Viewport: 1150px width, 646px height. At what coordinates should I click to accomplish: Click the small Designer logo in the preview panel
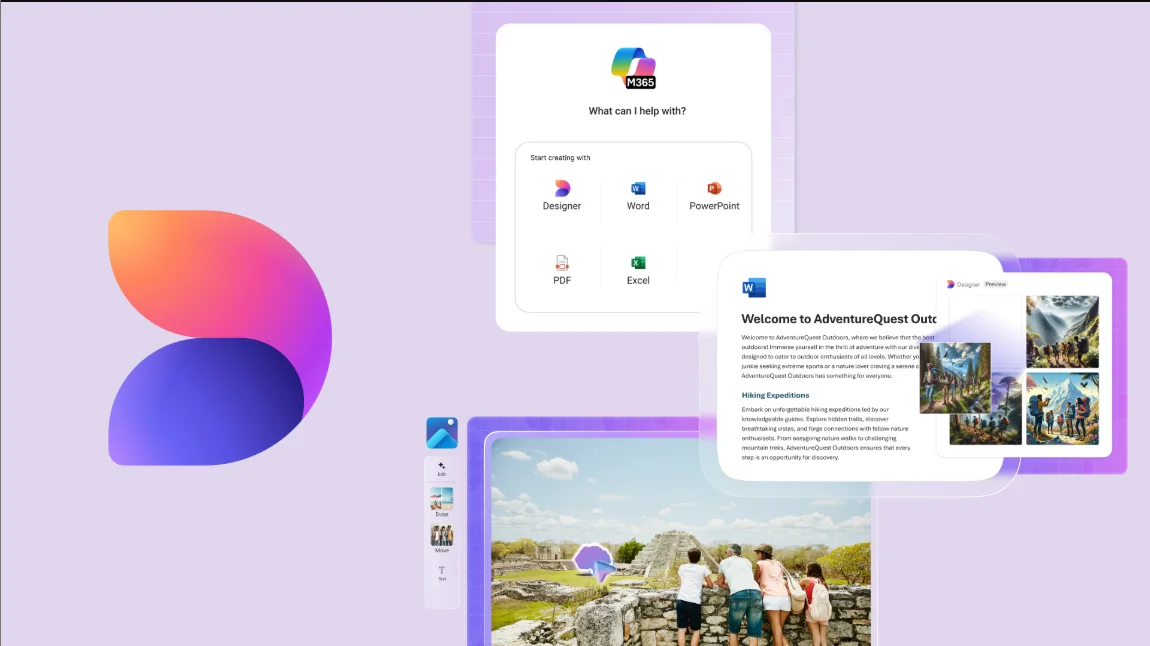coord(951,285)
